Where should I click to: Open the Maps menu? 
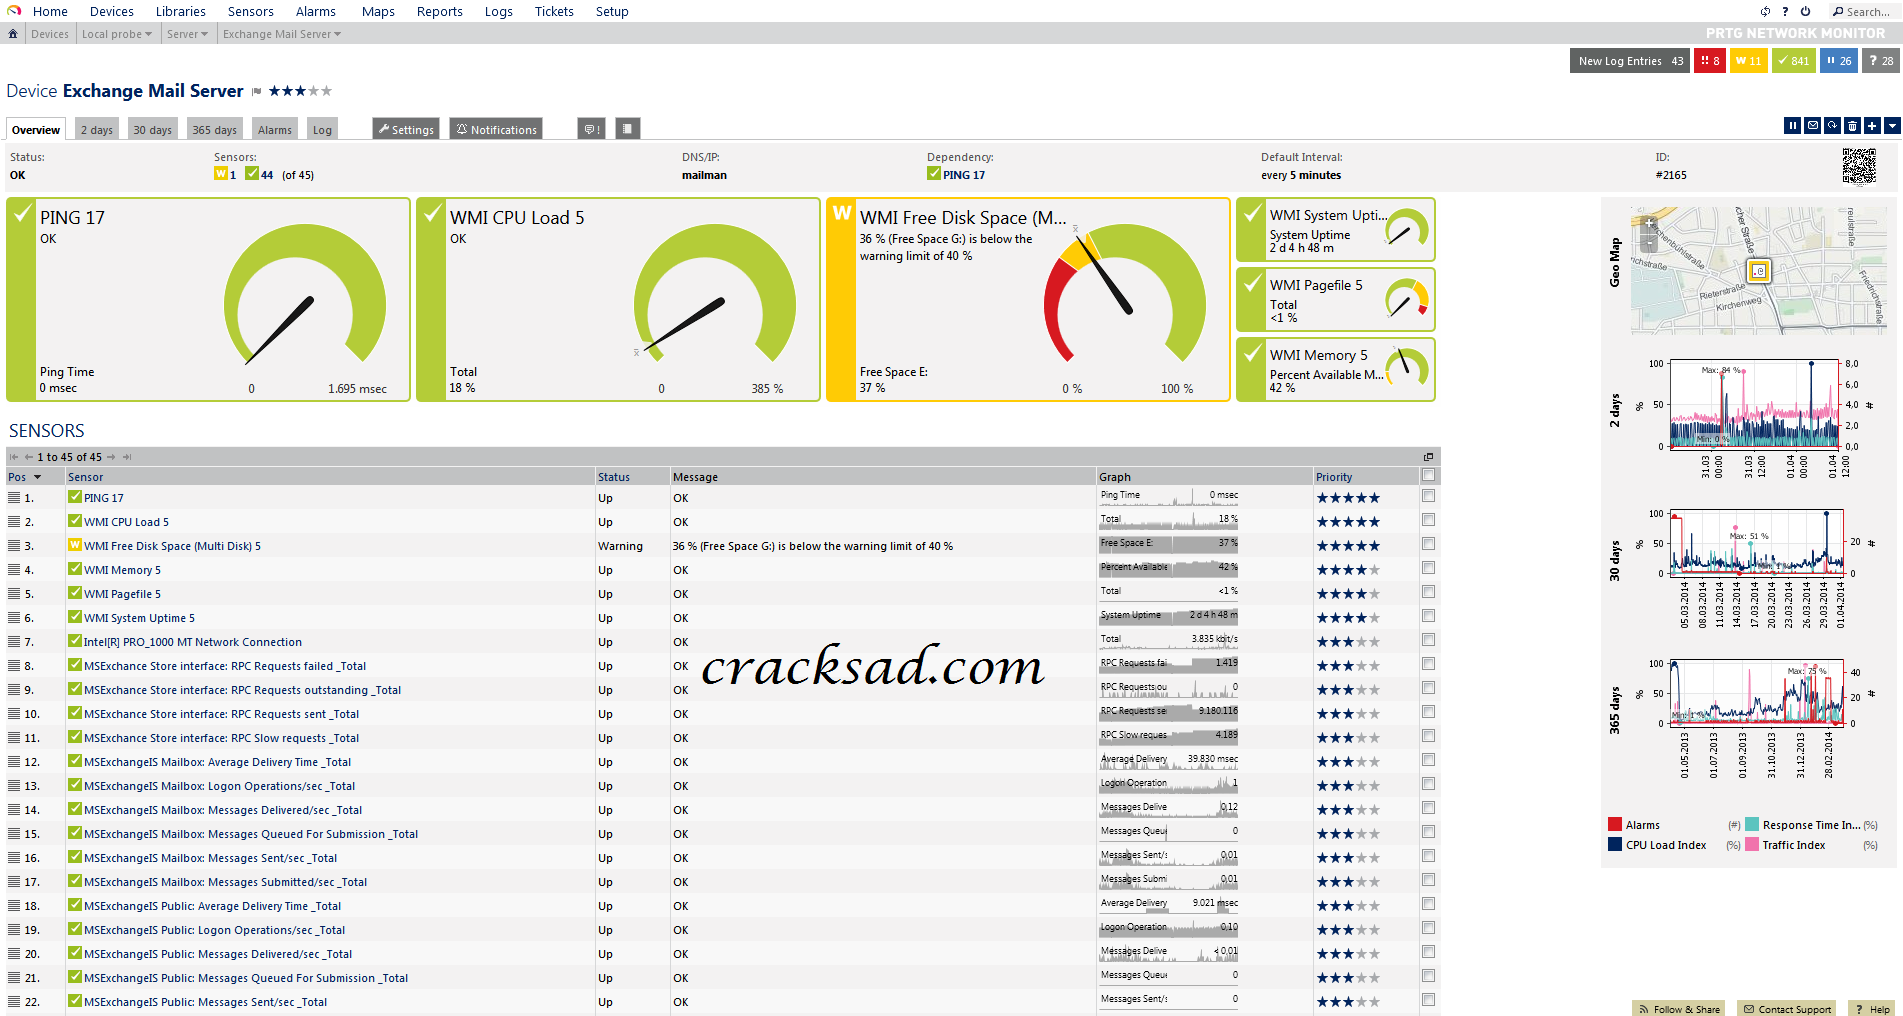pos(378,12)
